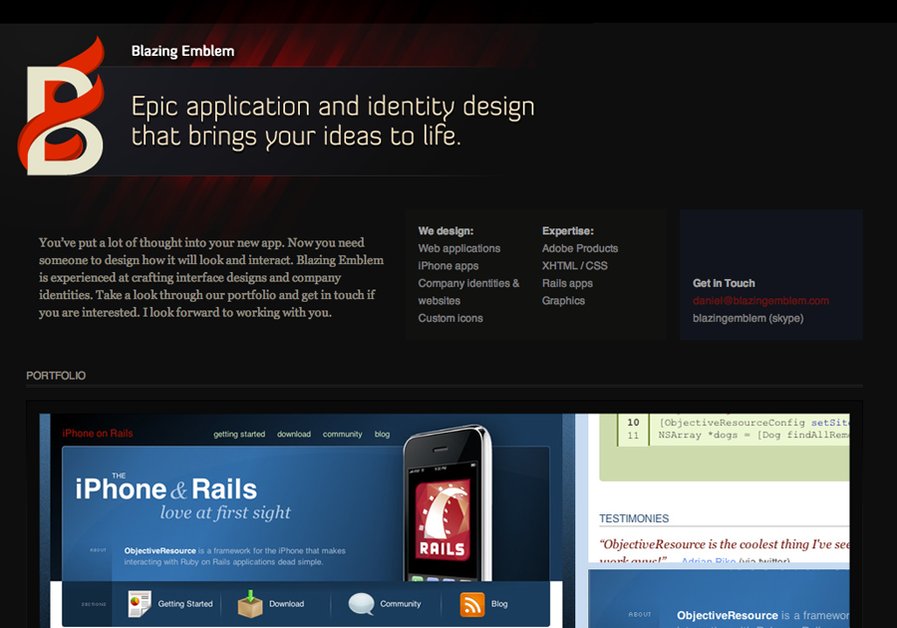
Task: Click 'love at first sight' subtitle
Action: click(x=225, y=512)
